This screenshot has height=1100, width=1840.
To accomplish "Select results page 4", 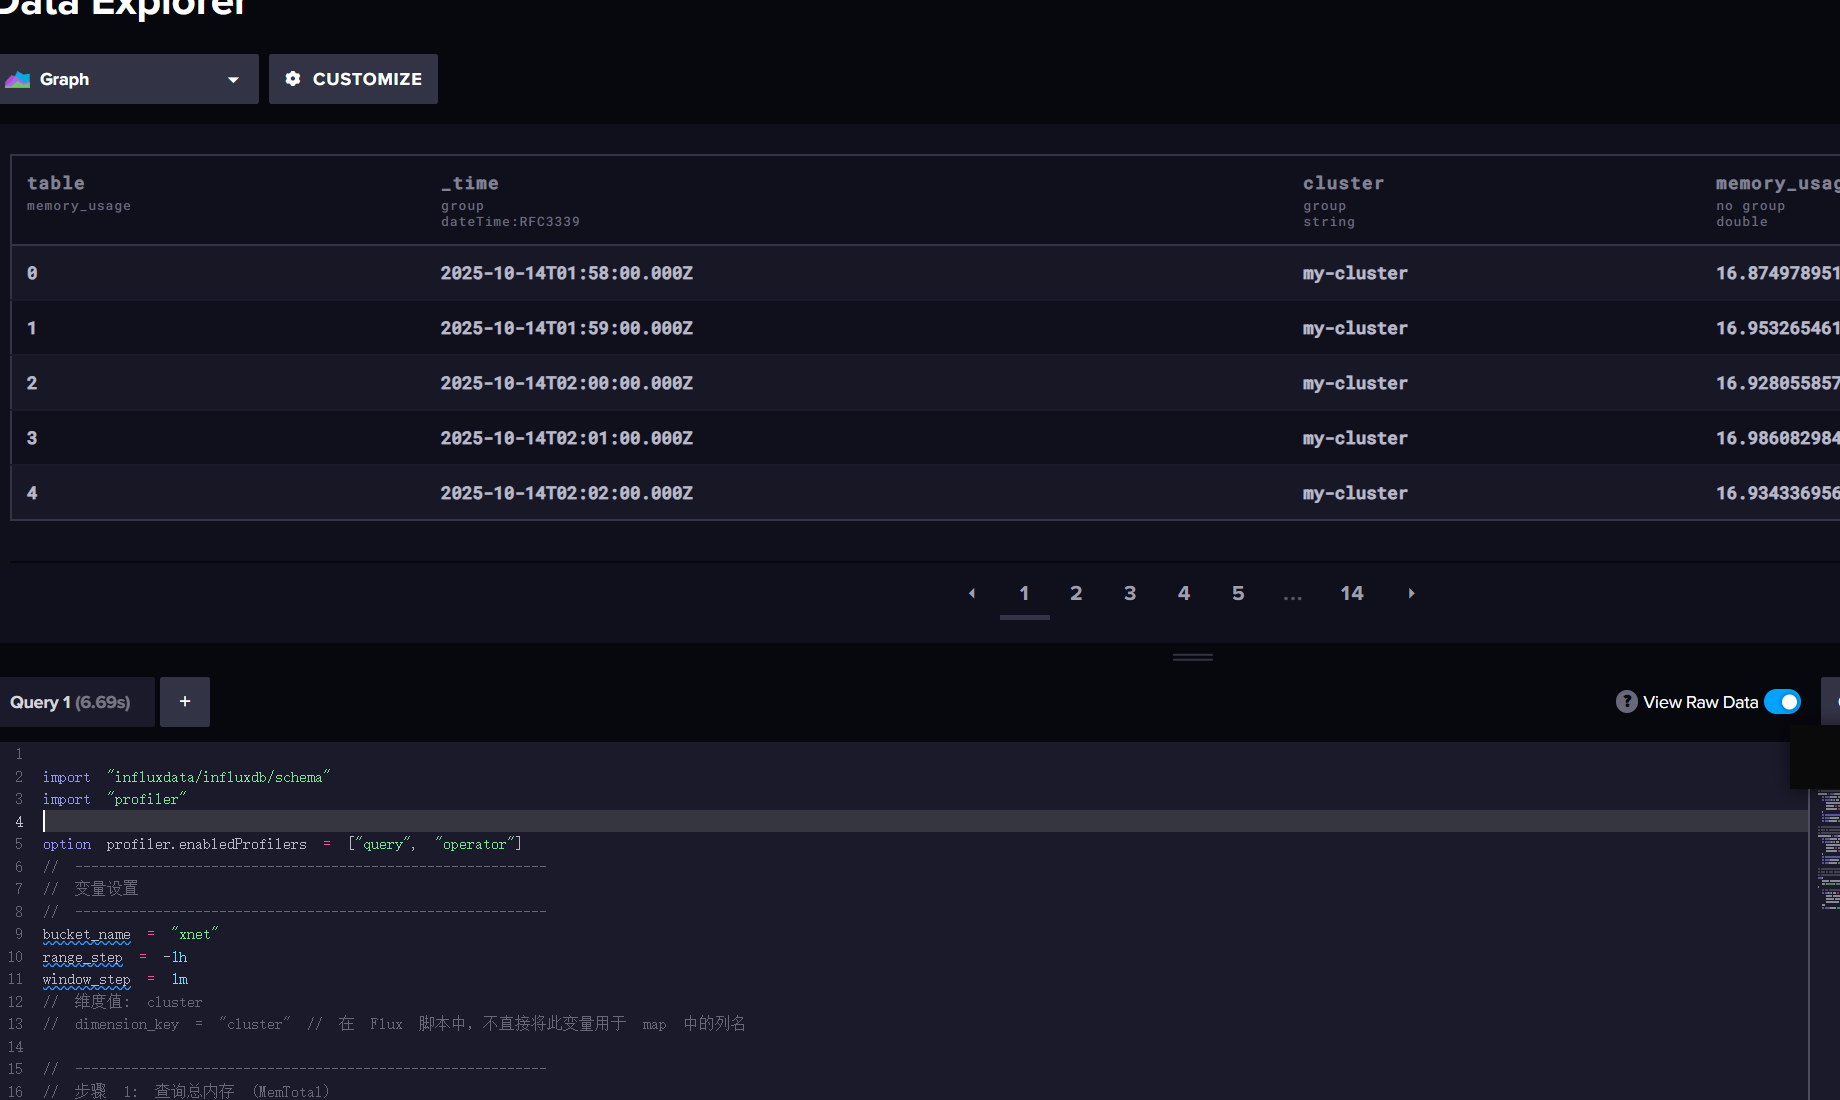I will pos(1184,593).
